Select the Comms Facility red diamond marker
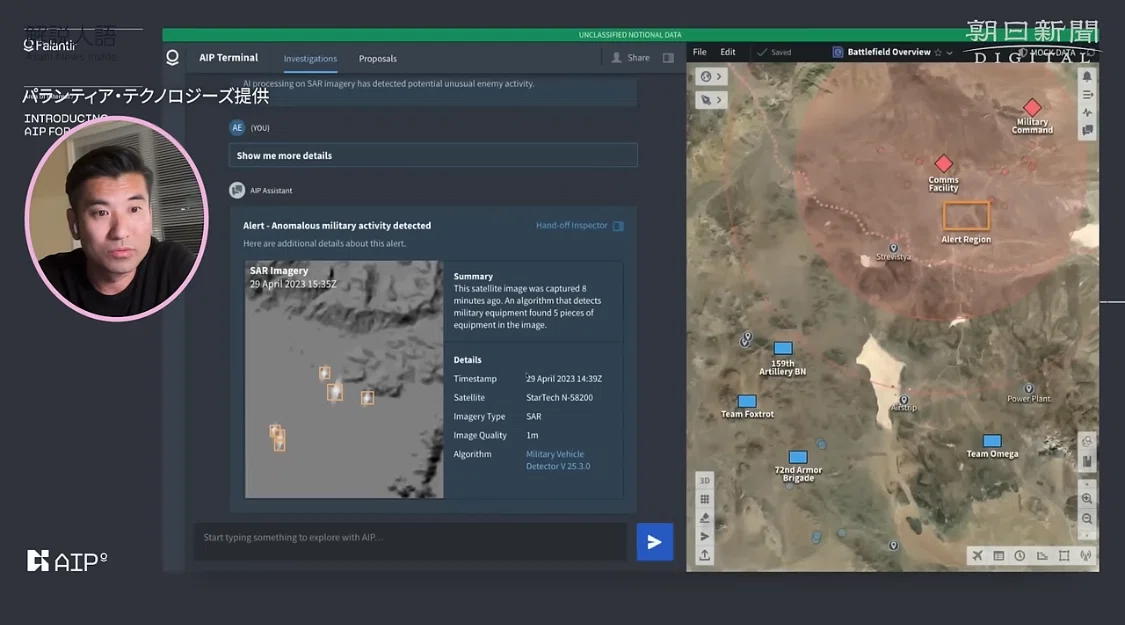 [943, 164]
